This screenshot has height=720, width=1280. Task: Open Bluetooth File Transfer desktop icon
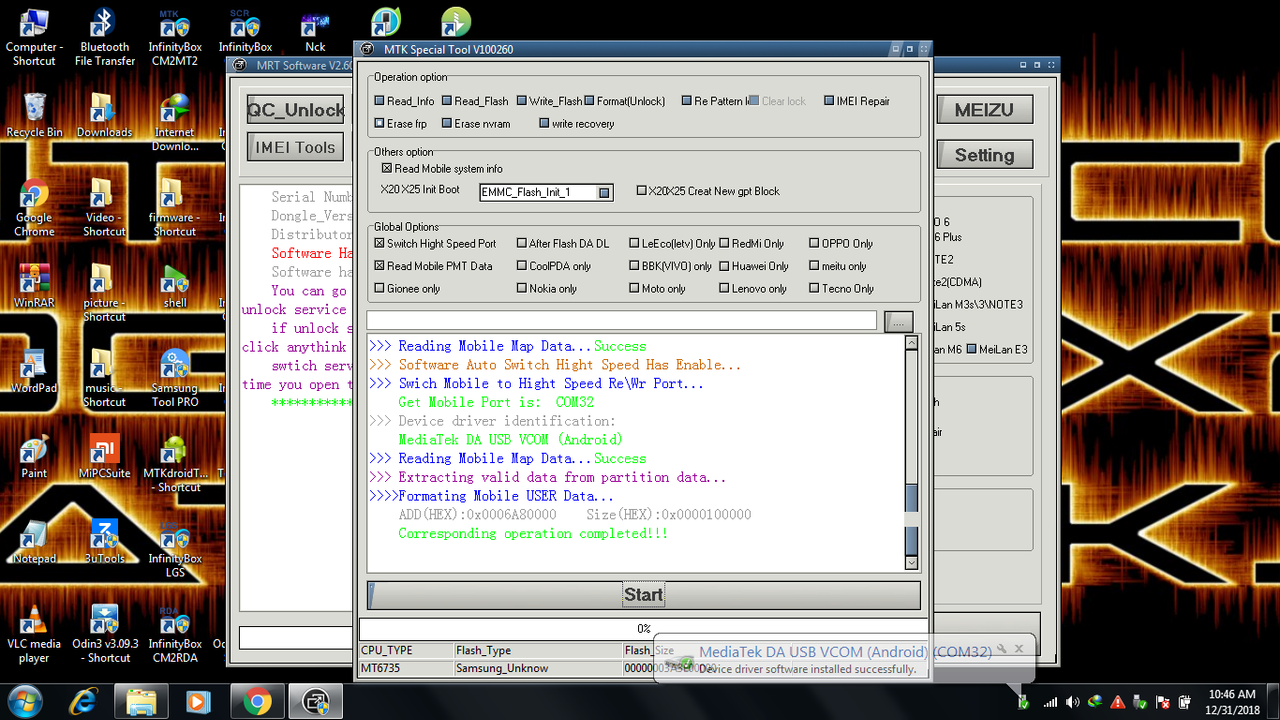point(104,37)
